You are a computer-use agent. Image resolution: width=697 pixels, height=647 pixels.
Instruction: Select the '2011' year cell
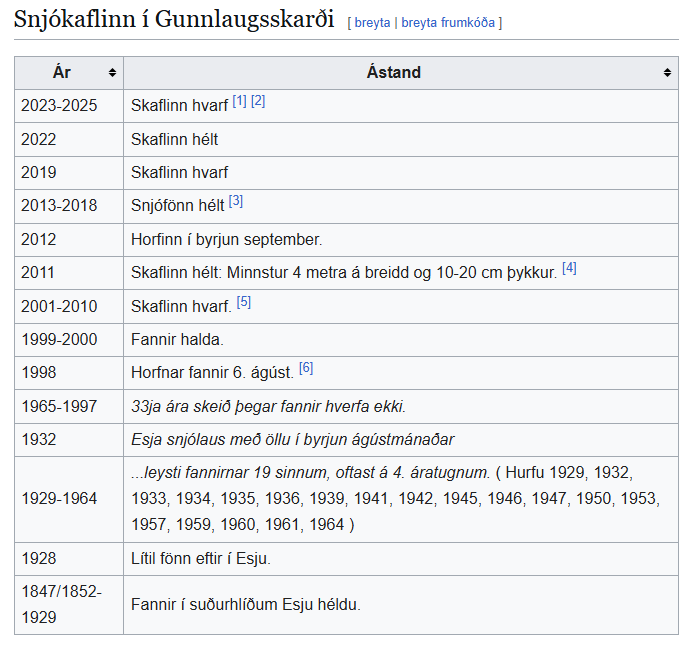pos(69,272)
